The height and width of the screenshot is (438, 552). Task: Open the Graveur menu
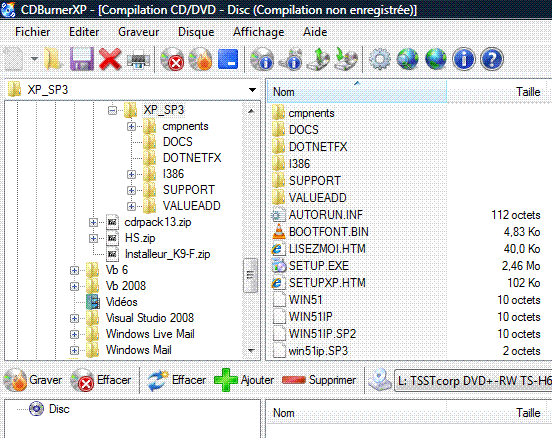(139, 32)
